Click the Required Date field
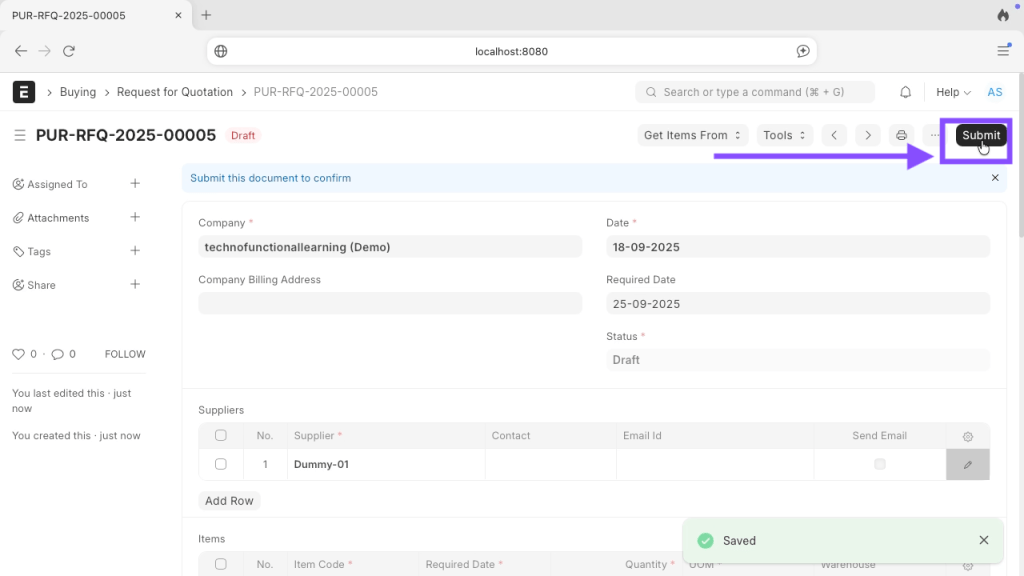The image size is (1024, 576). tap(797, 304)
